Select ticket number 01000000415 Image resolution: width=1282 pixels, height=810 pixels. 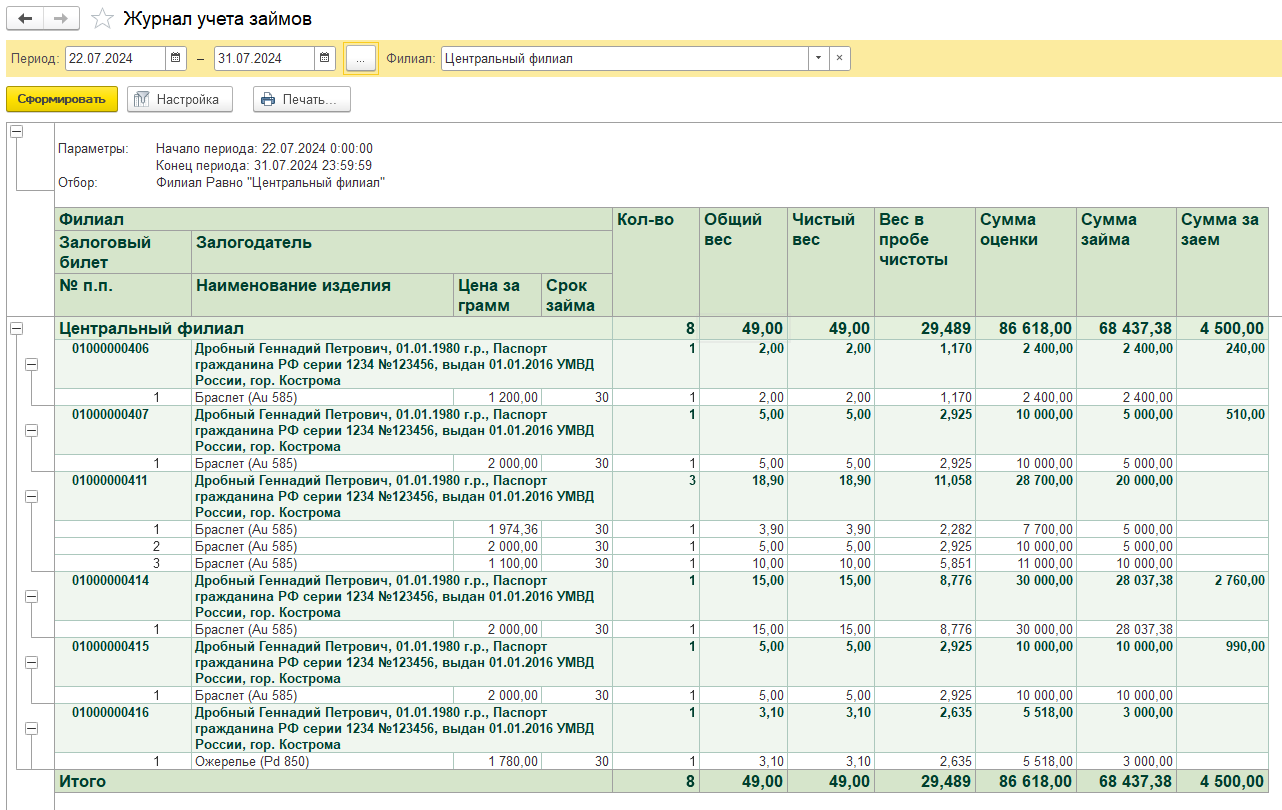(110, 646)
